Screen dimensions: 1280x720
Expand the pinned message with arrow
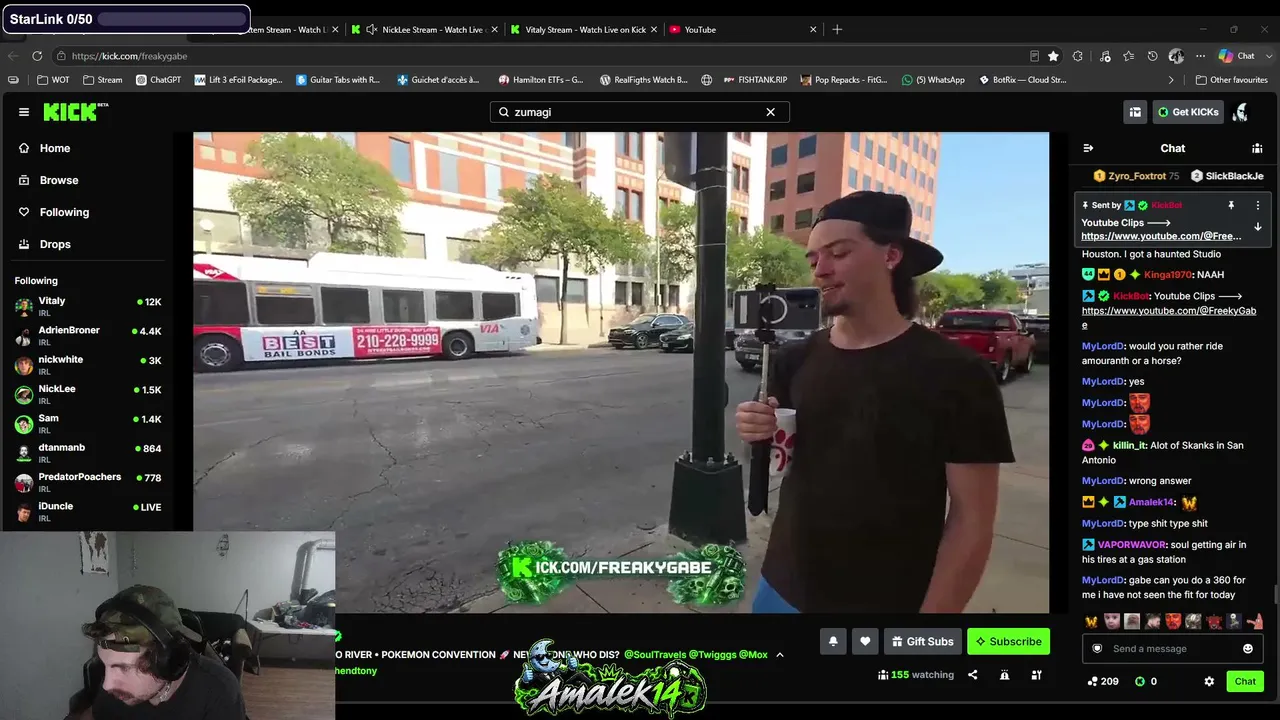(1258, 227)
